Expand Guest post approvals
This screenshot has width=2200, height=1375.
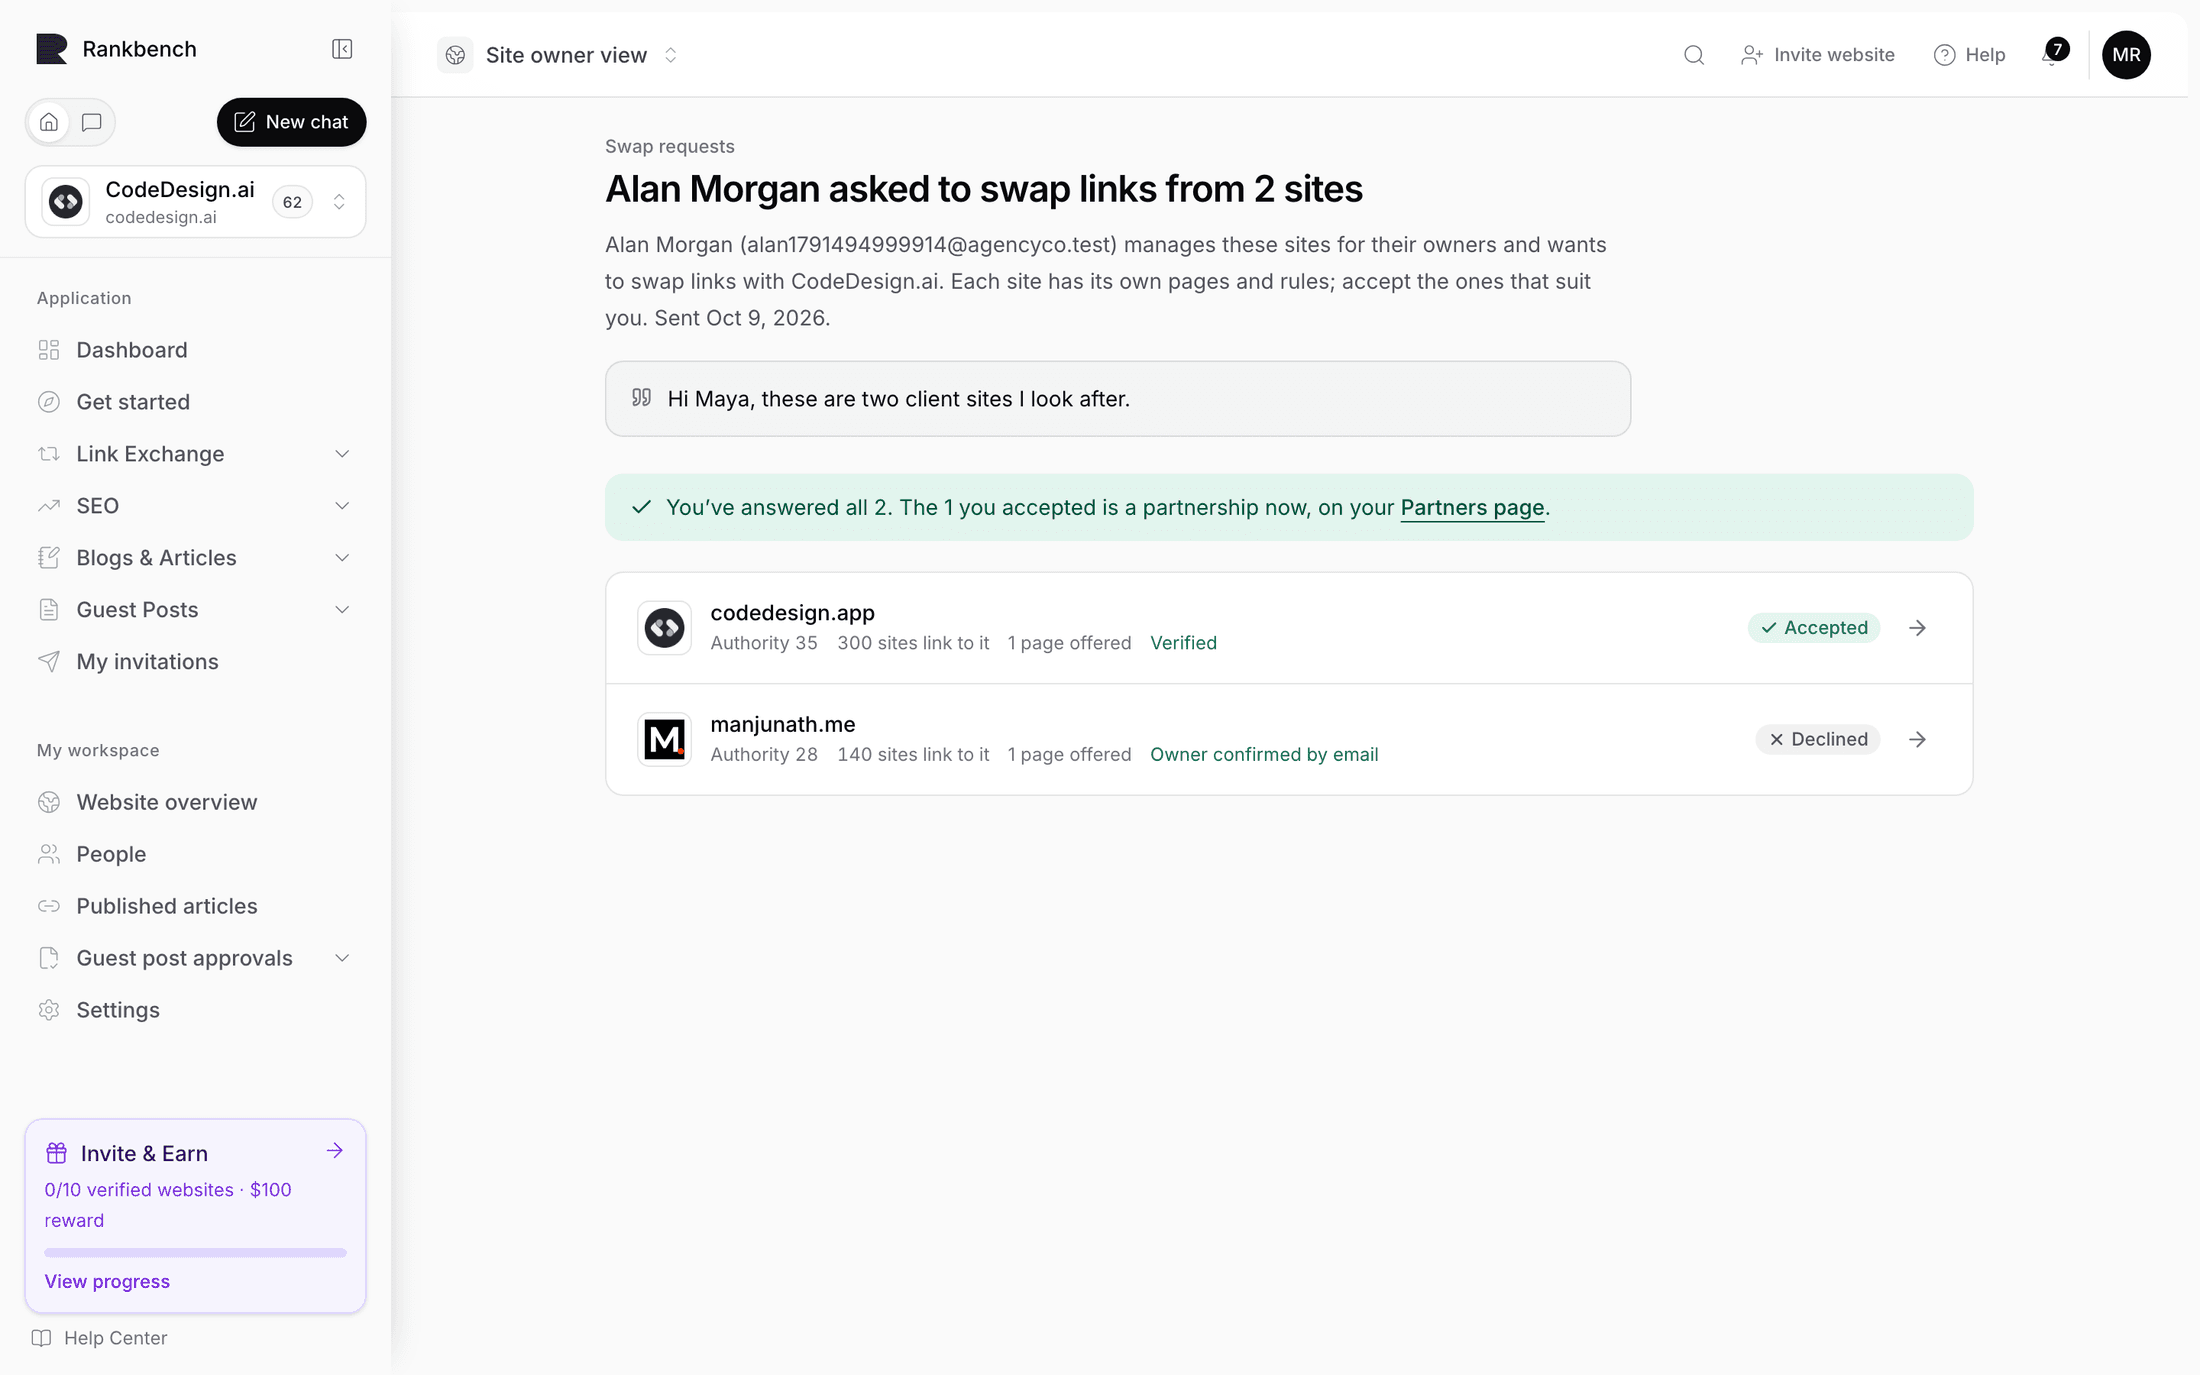195,958
